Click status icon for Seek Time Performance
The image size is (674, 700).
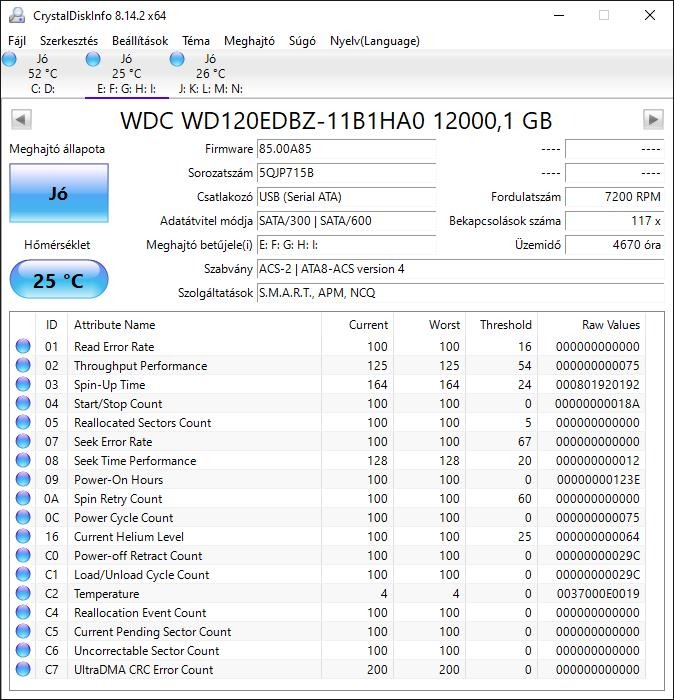point(23,460)
